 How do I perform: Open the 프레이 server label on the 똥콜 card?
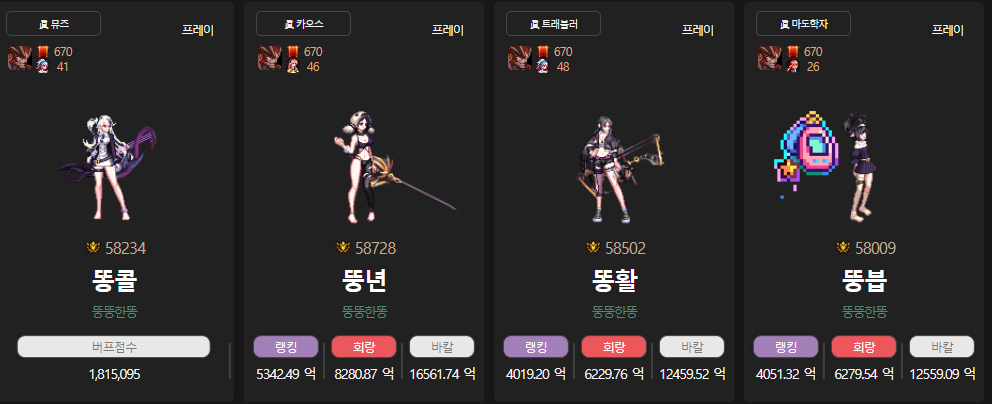click(198, 30)
